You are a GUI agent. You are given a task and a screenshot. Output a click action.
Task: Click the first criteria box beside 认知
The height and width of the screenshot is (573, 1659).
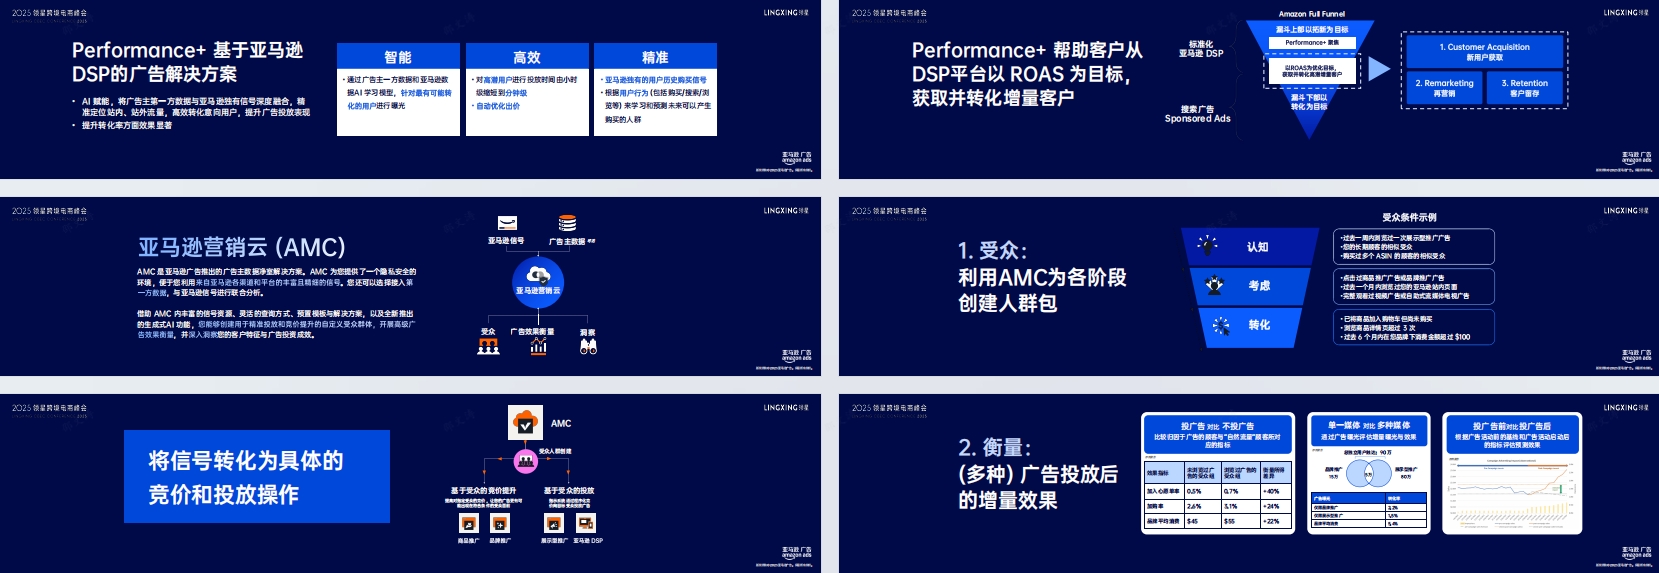[1415, 246]
